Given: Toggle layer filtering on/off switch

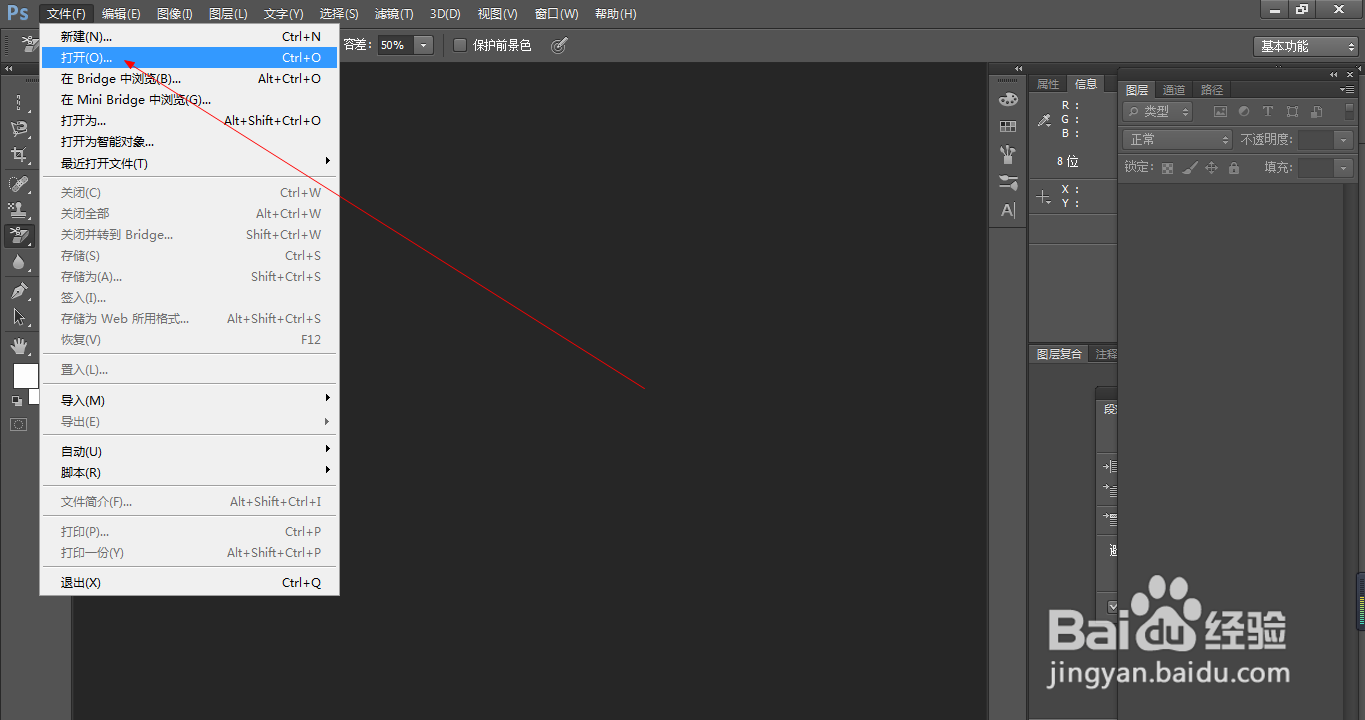Looking at the screenshot, I should pos(1348,112).
